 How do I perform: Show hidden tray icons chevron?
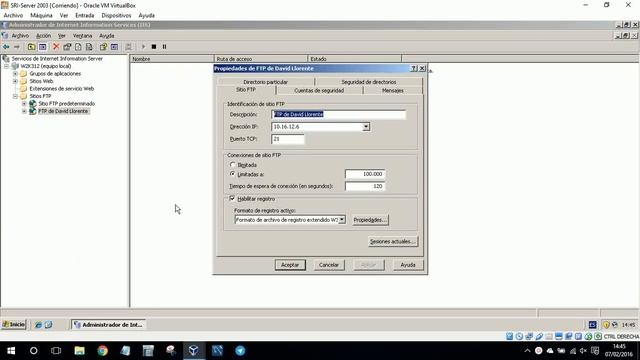tap(527, 351)
